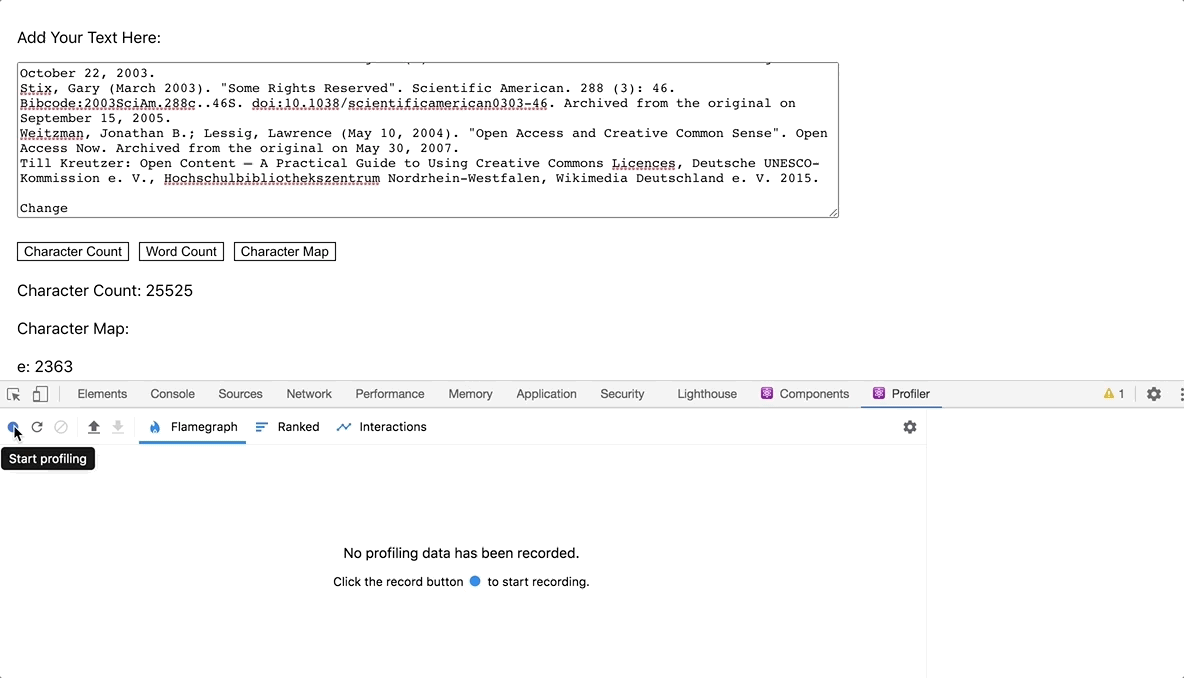
Task: Click the 'Add Your Text Here:' label
Action: click(89, 38)
